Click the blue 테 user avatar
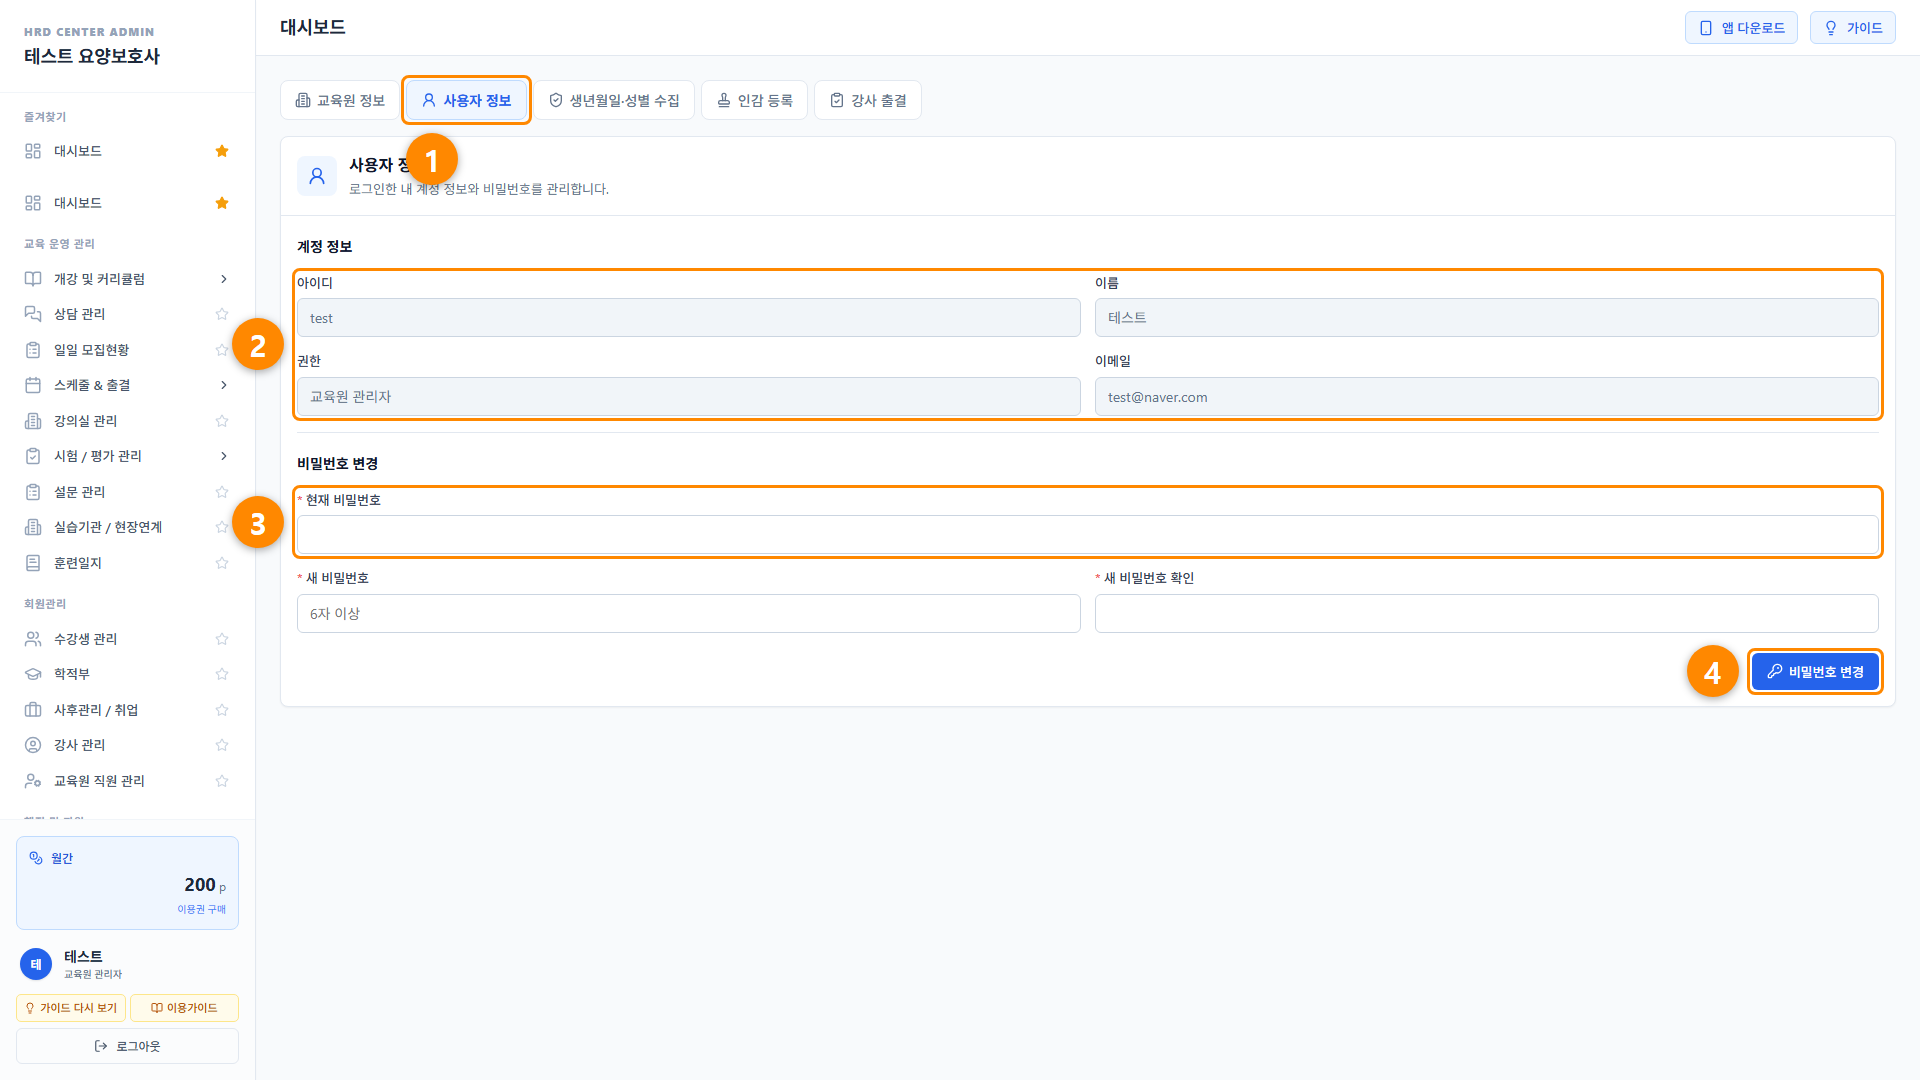The height and width of the screenshot is (1080, 1920). [36, 964]
